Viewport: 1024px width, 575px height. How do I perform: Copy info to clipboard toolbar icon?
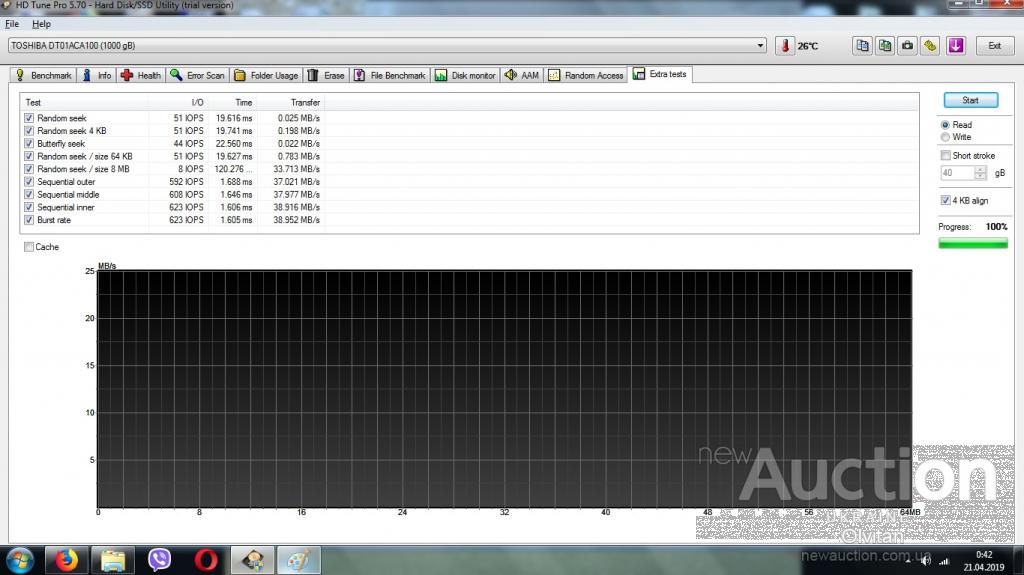tap(863, 46)
